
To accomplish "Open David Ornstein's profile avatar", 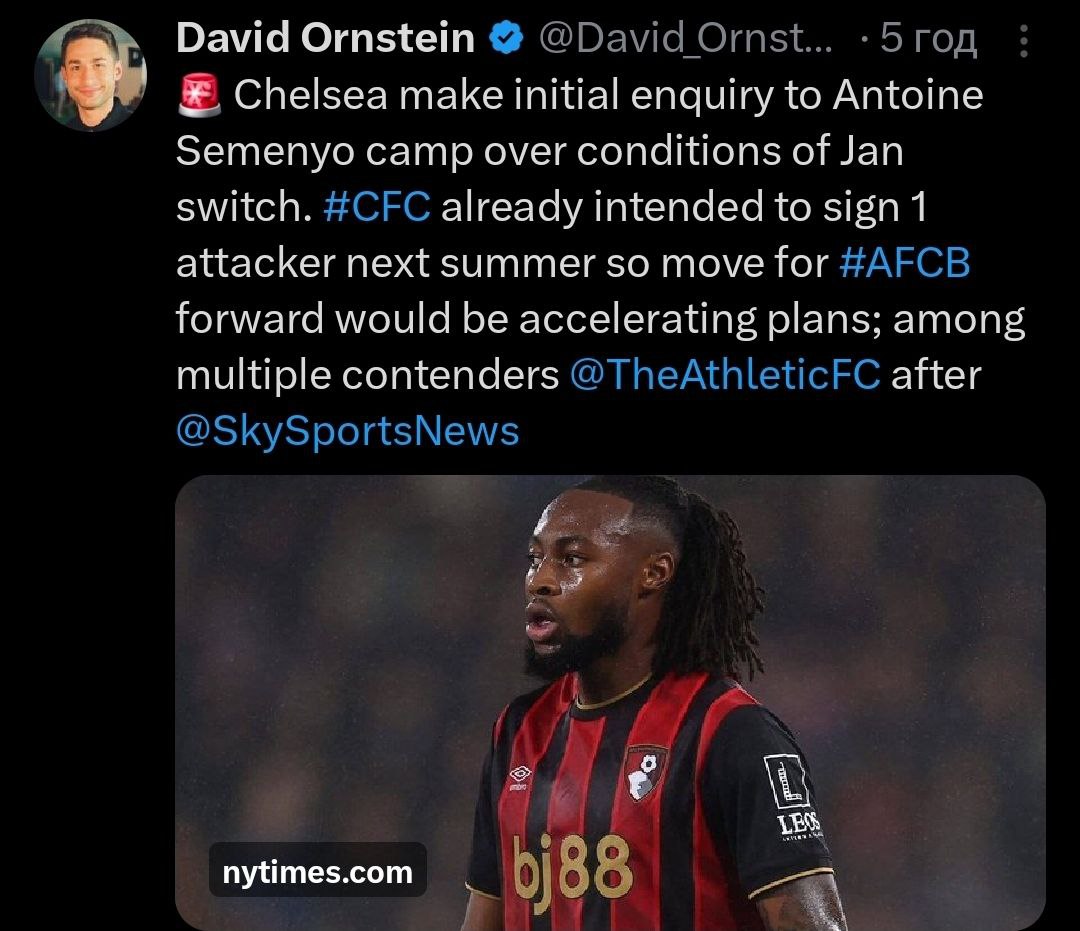I will pyautogui.click(x=91, y=75).
